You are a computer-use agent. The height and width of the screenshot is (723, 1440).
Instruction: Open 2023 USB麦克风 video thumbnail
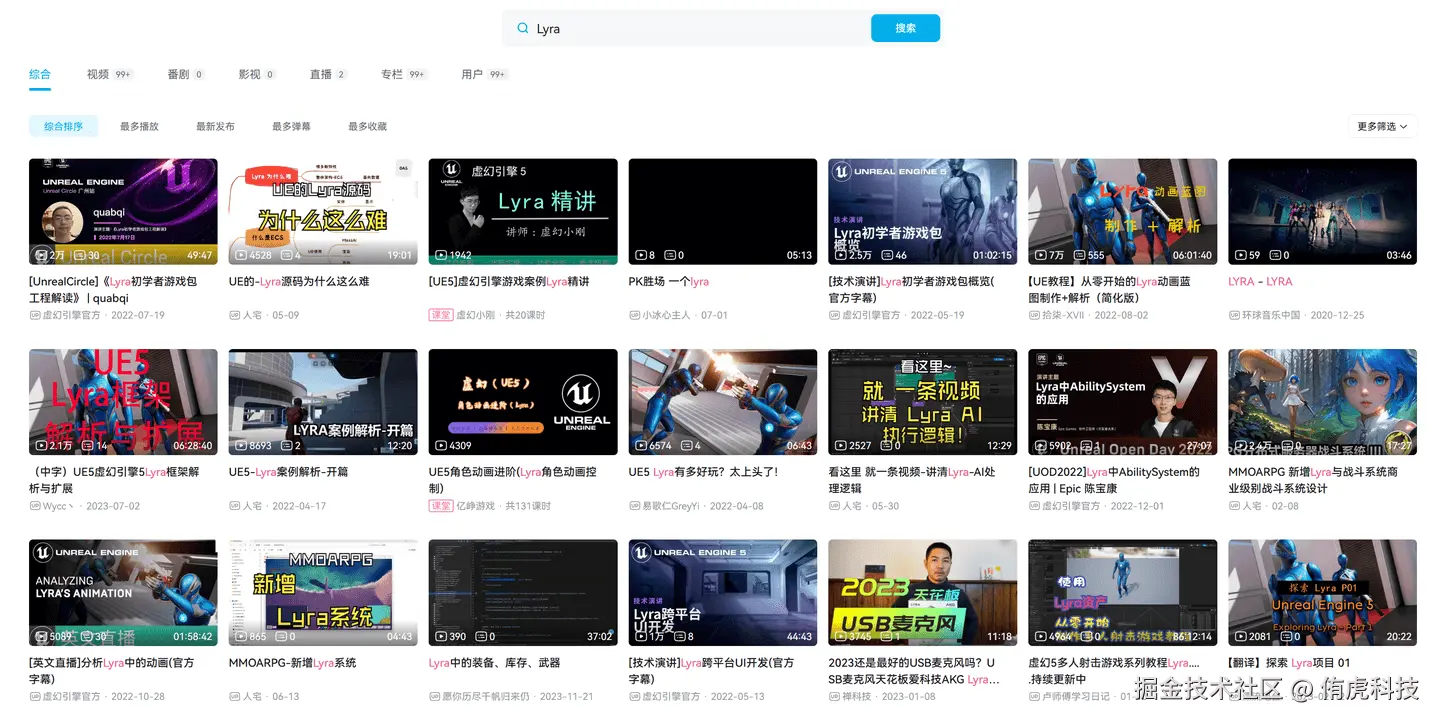coord(923,593)
